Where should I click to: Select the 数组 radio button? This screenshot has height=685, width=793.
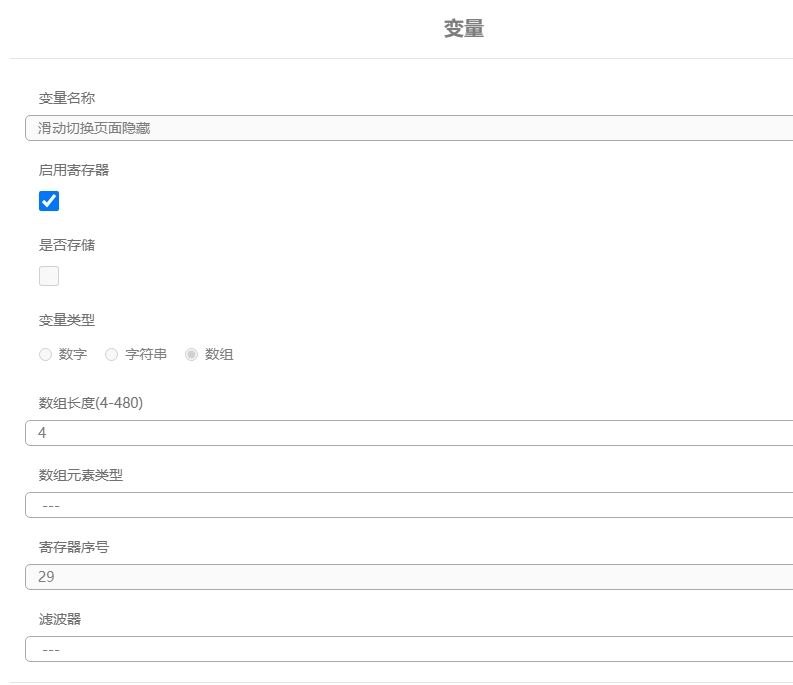click(x=191, y=354)
